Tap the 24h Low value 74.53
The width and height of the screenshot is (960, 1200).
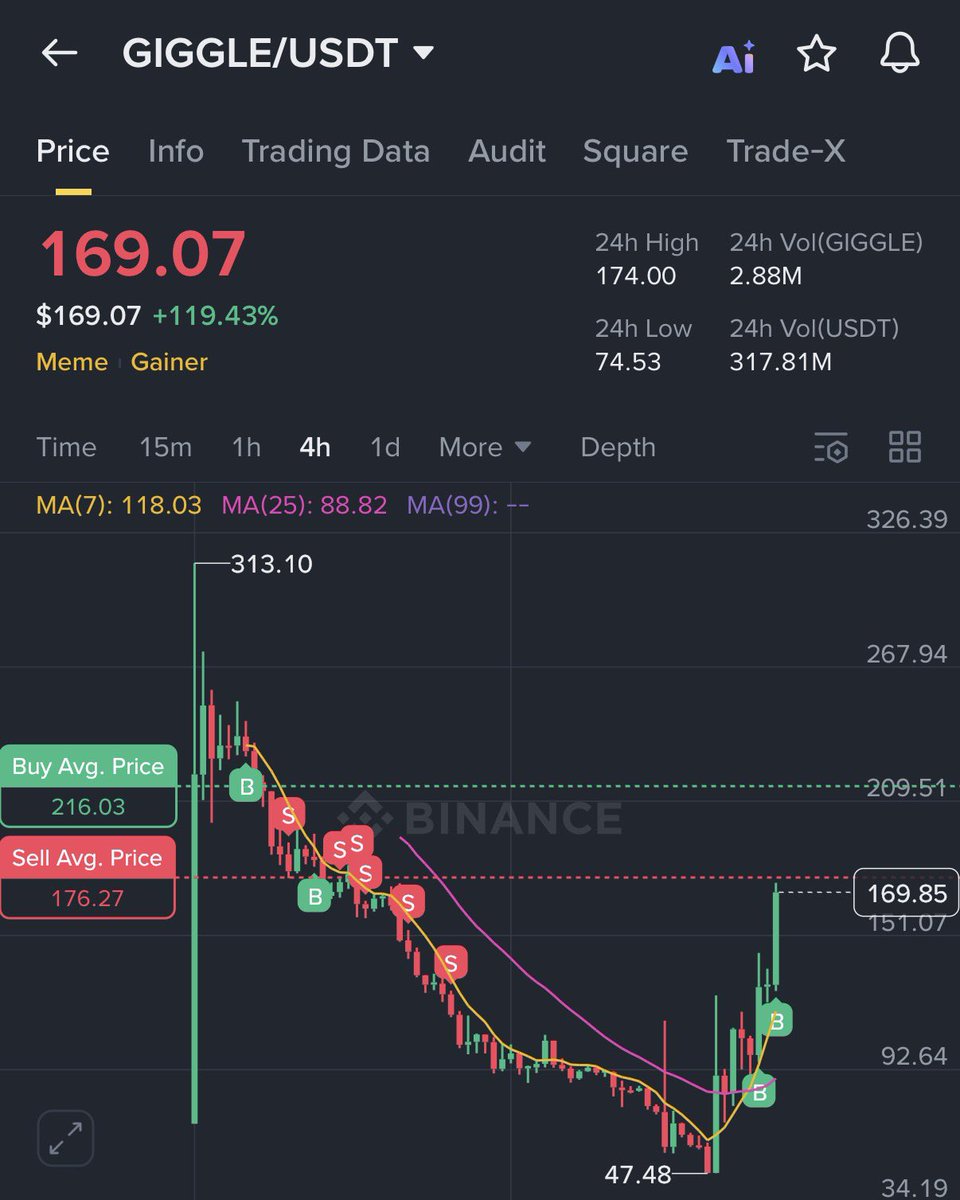click(628, 362)
